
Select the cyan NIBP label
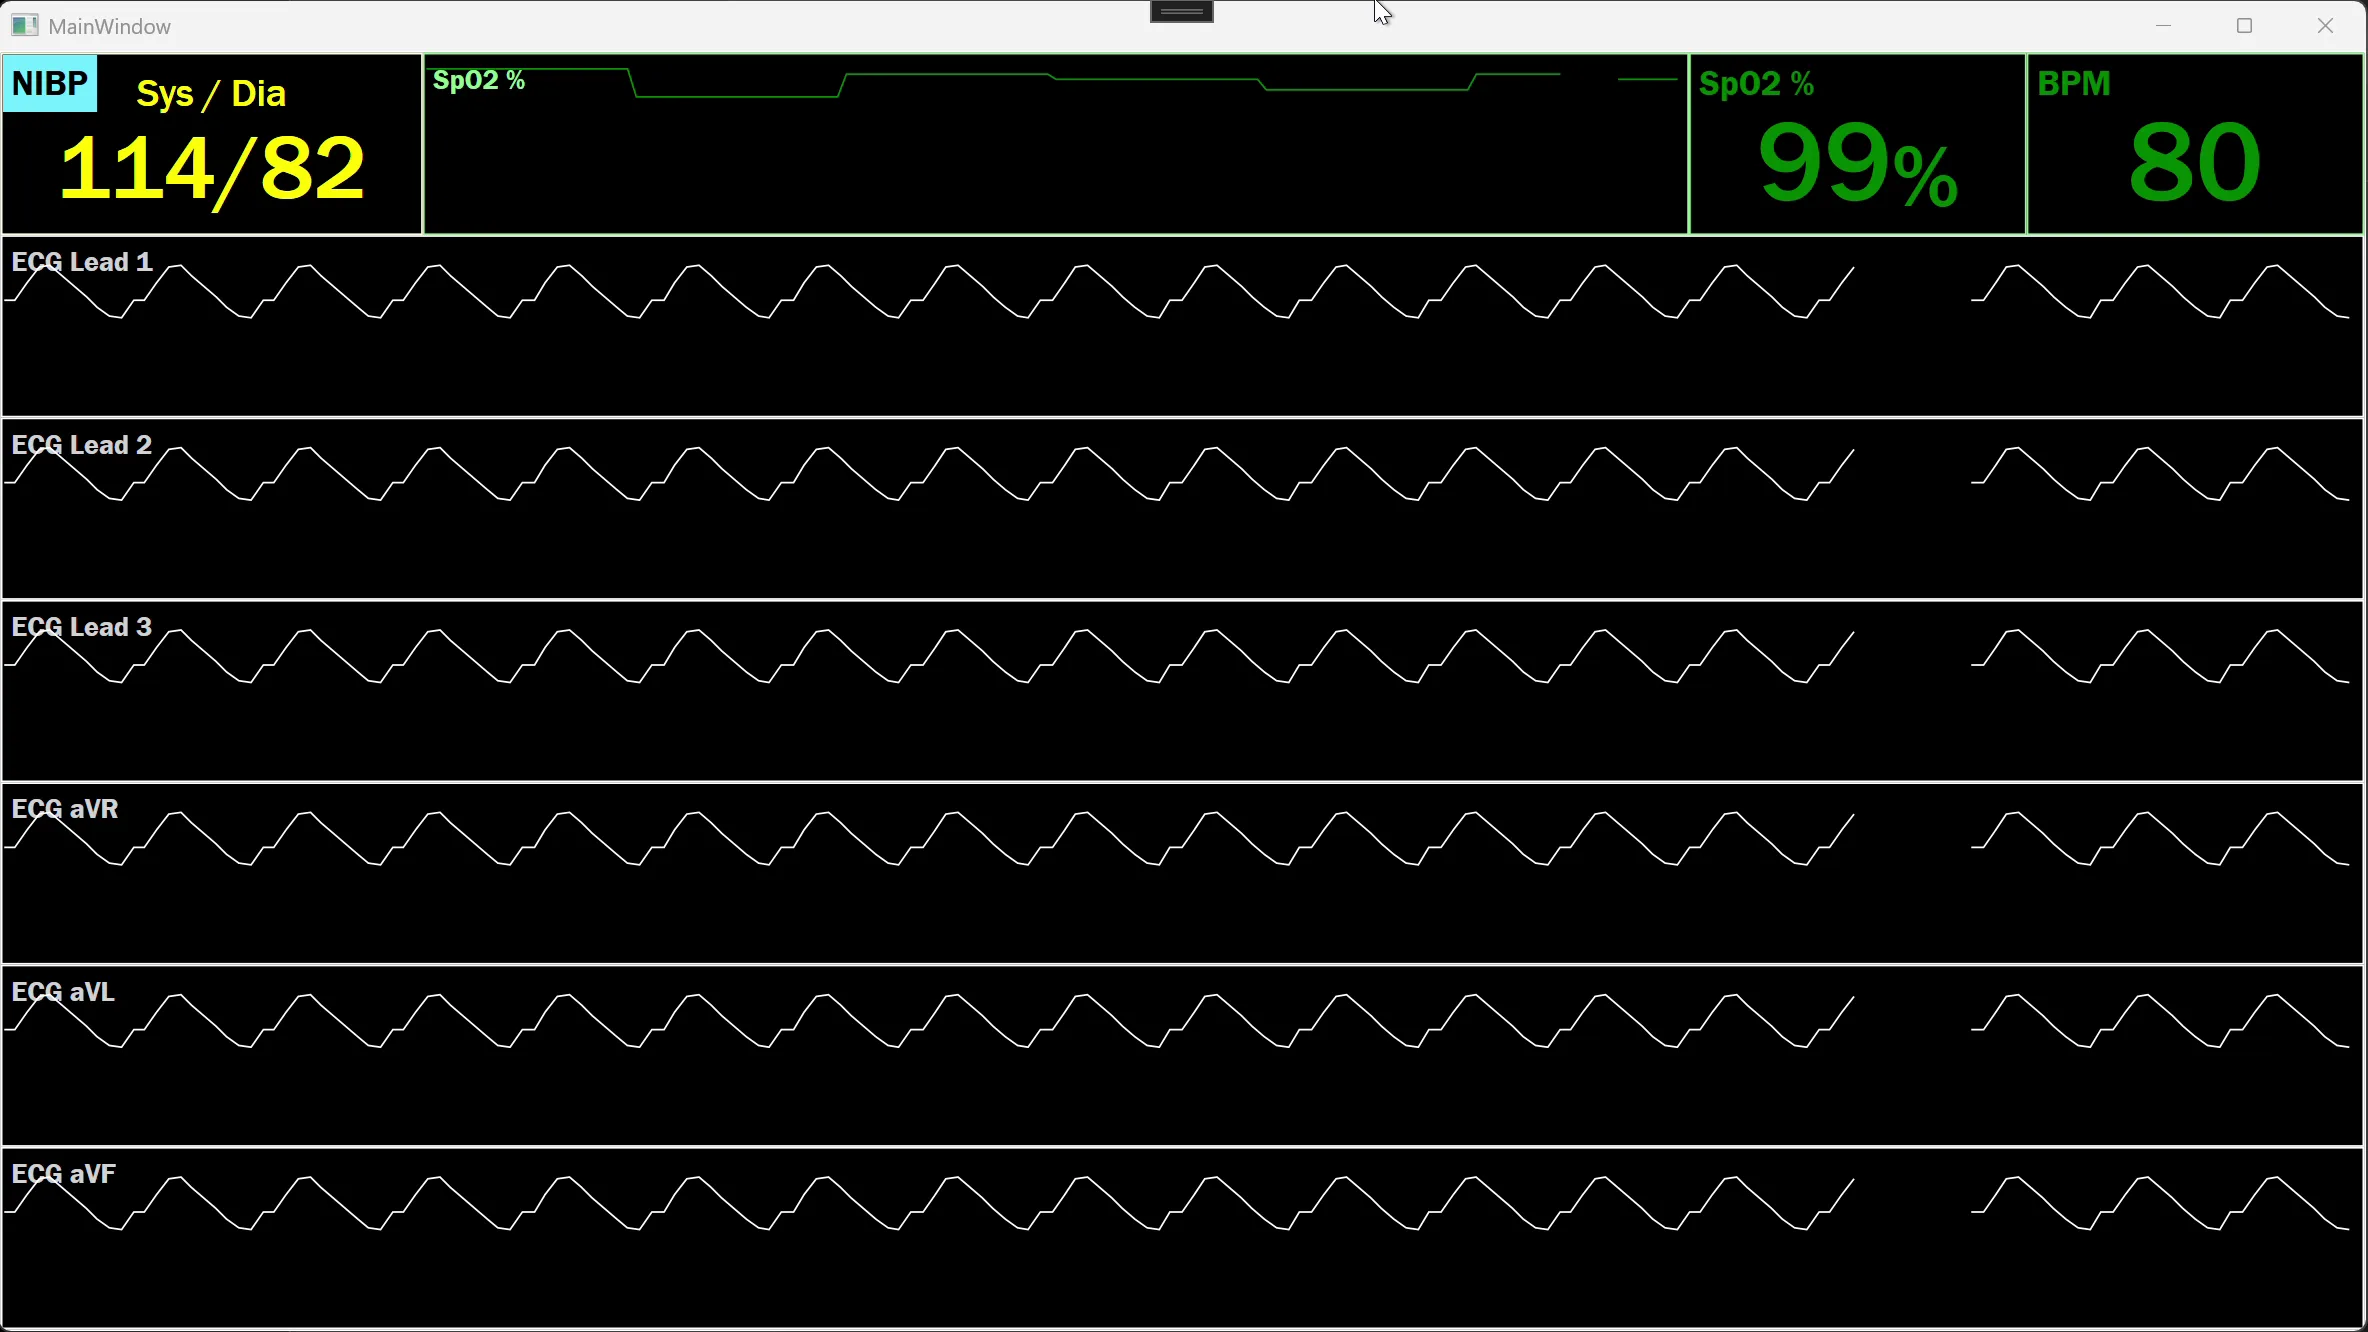click(49, 84)
